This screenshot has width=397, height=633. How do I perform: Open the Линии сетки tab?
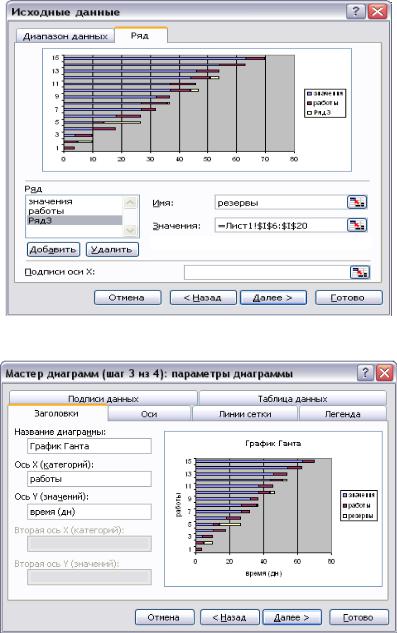(245, 414)
